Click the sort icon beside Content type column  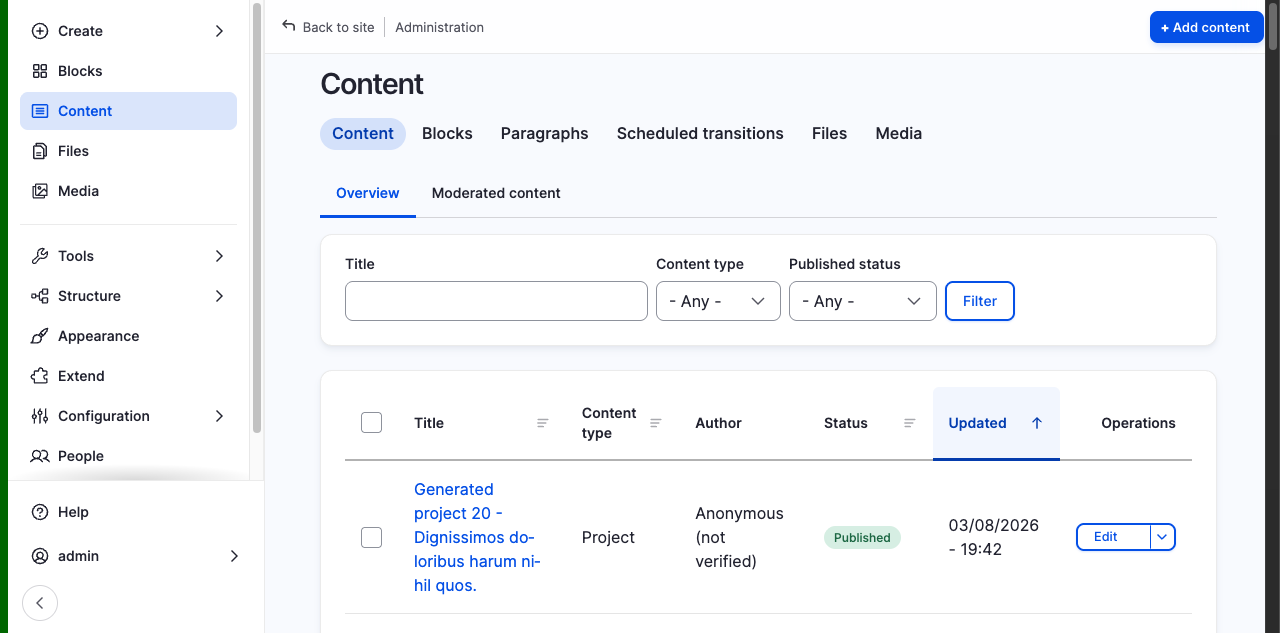tap(656, 423)
